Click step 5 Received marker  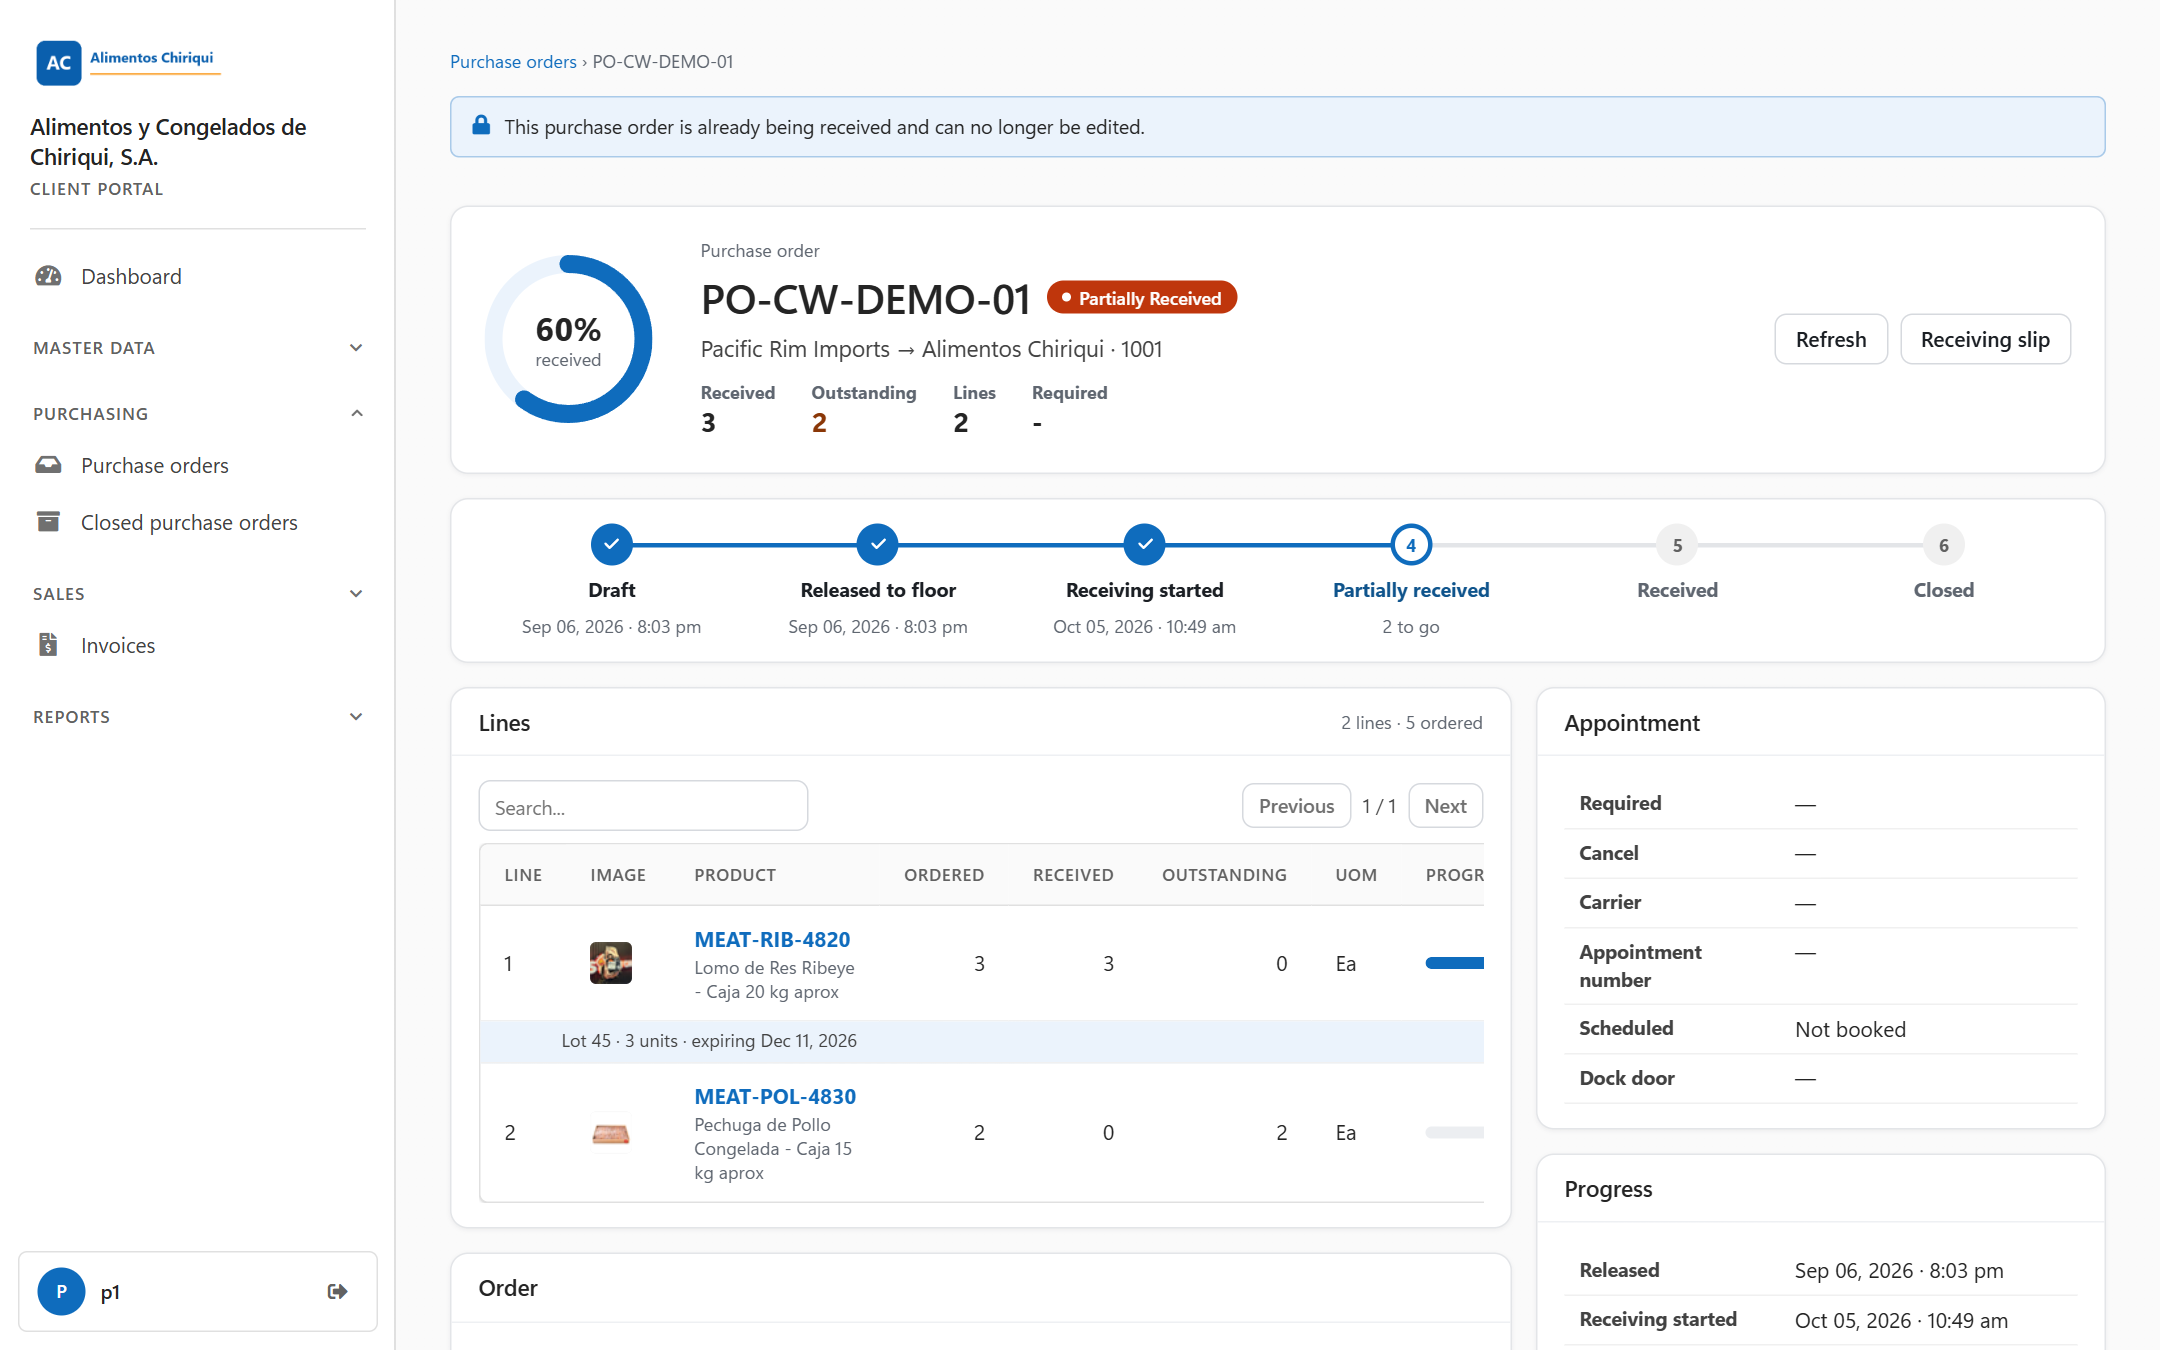click(1677, 545)
